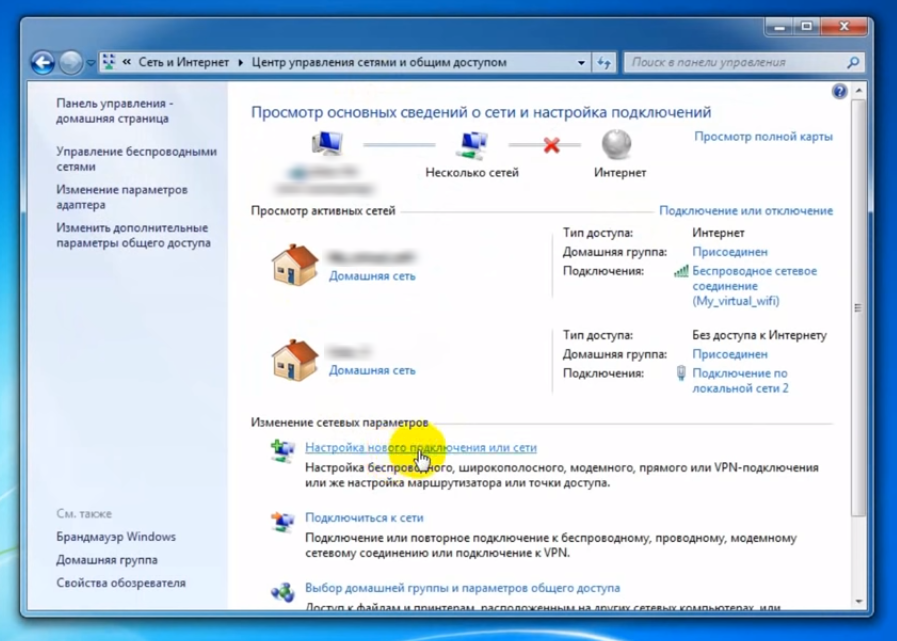Minimize the network center window
Image resolution: width=897 pixels, height=641 pixels.
(x=779, y=26)
